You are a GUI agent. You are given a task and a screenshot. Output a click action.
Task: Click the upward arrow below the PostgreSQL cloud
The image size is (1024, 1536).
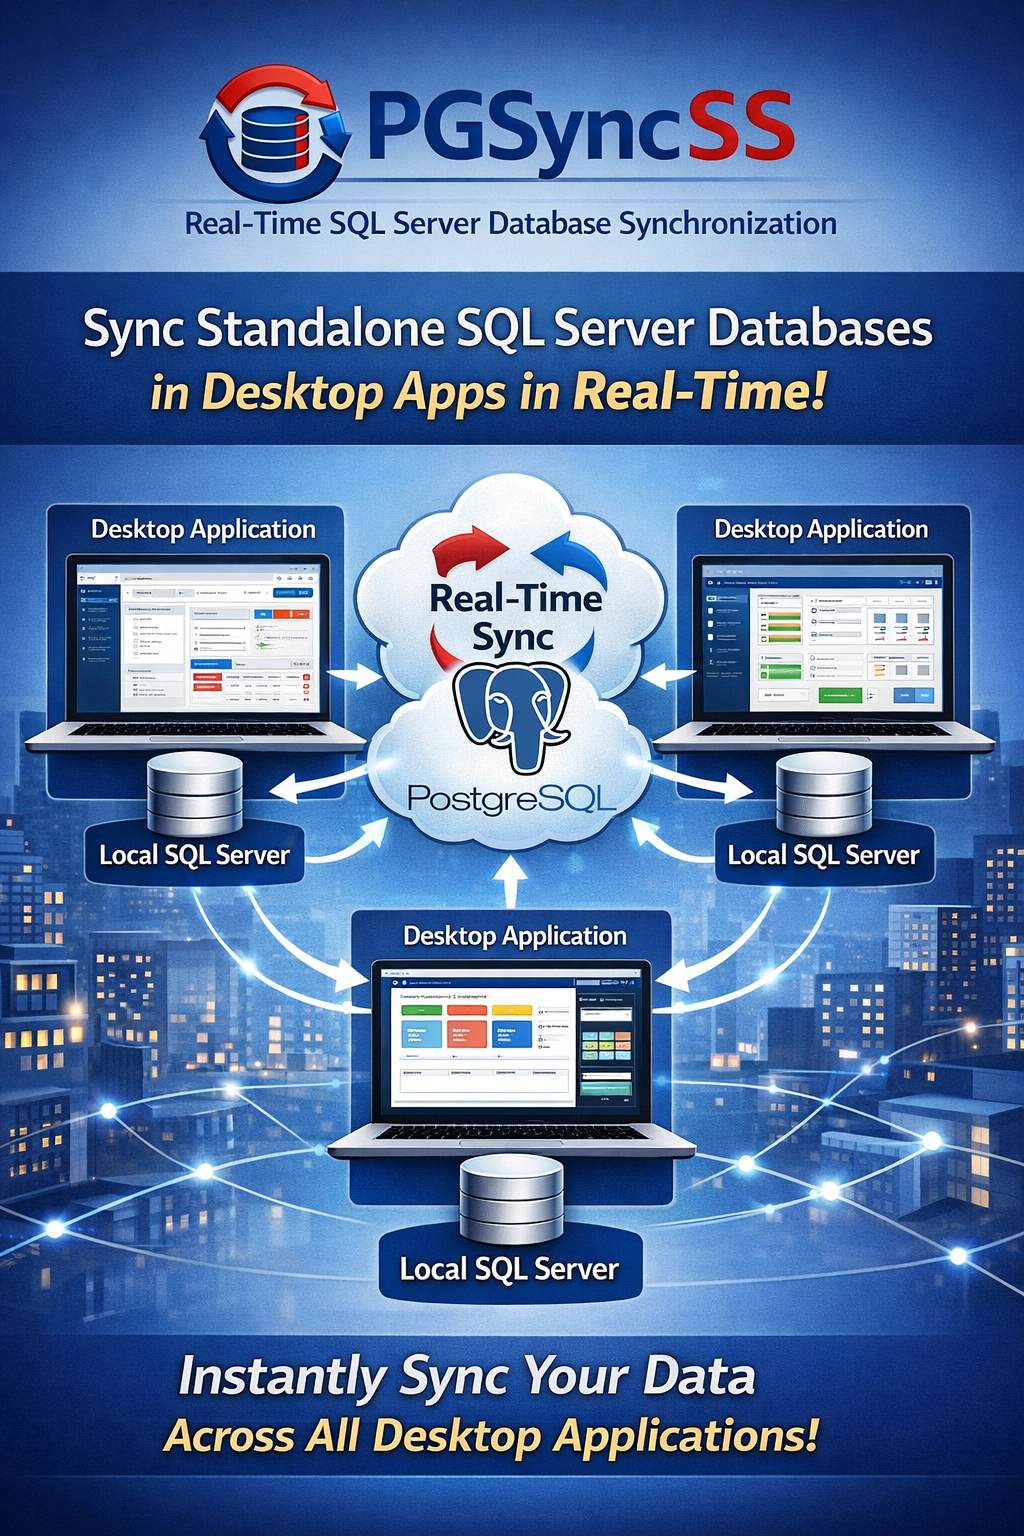click(x=511, y=880)
